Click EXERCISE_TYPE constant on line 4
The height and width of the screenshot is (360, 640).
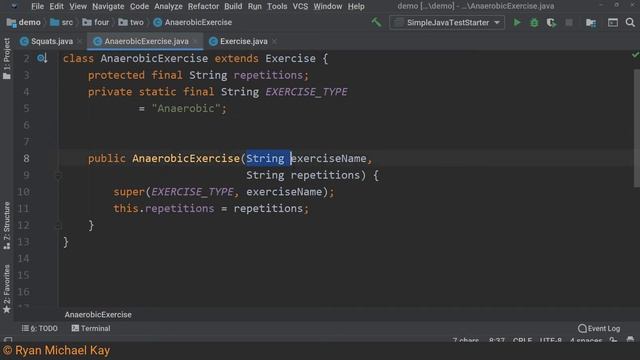click(x=306, y=92)
